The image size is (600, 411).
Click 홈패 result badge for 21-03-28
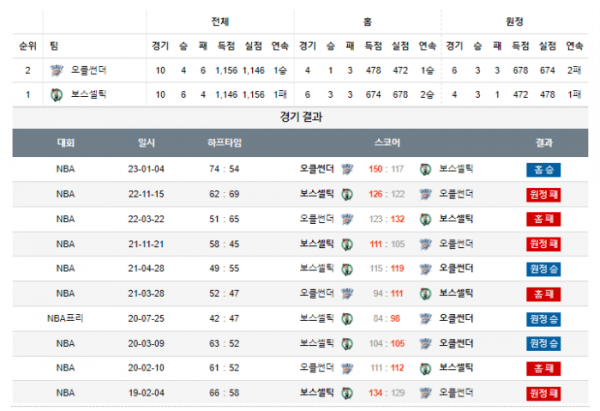(x=543, y=294)
